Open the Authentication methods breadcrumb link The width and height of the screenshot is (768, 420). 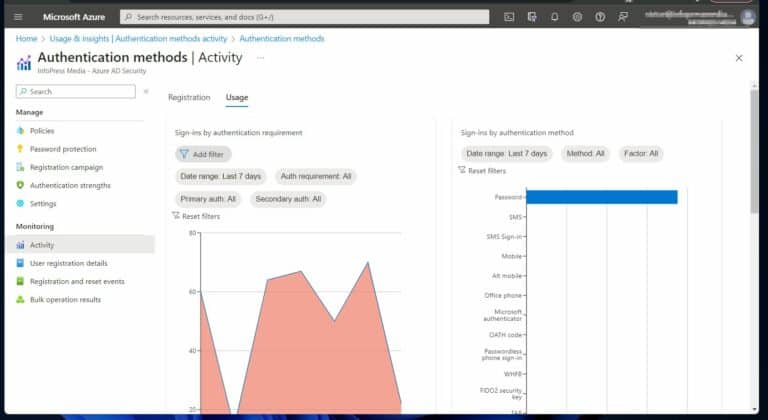[282, 38]
